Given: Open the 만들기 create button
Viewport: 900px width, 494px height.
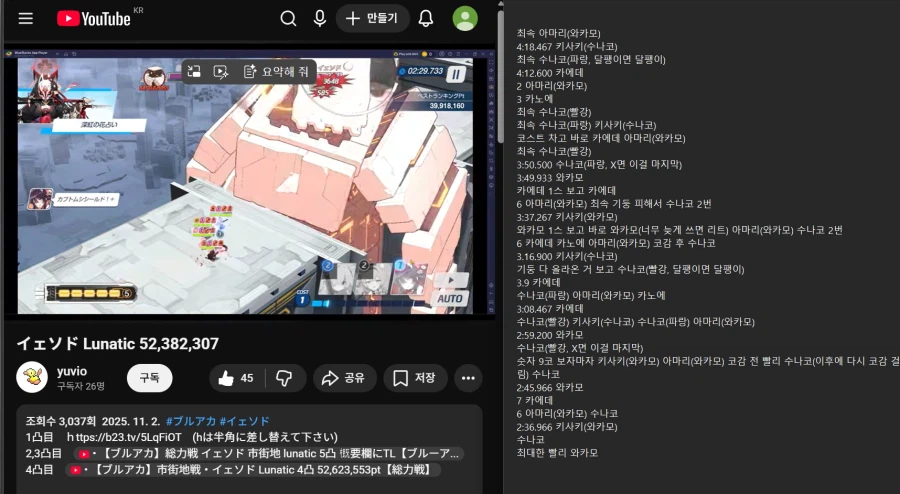Looking at the screenshot, I should 373,18.
